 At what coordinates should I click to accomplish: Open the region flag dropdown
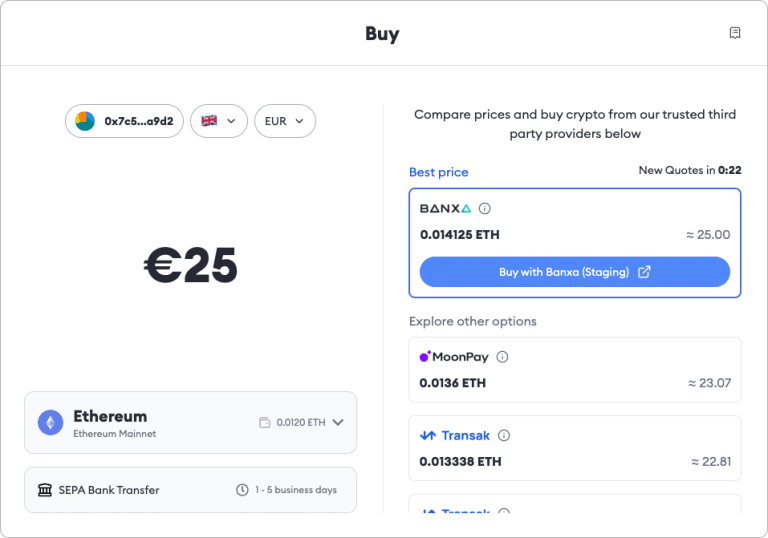219,121
